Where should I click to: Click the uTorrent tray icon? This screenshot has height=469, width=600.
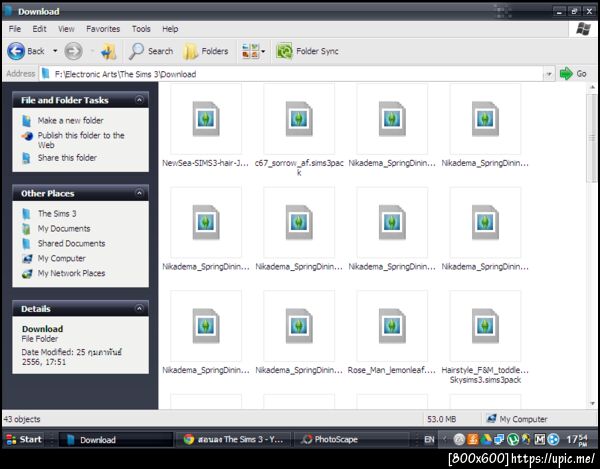pos(513,440)
